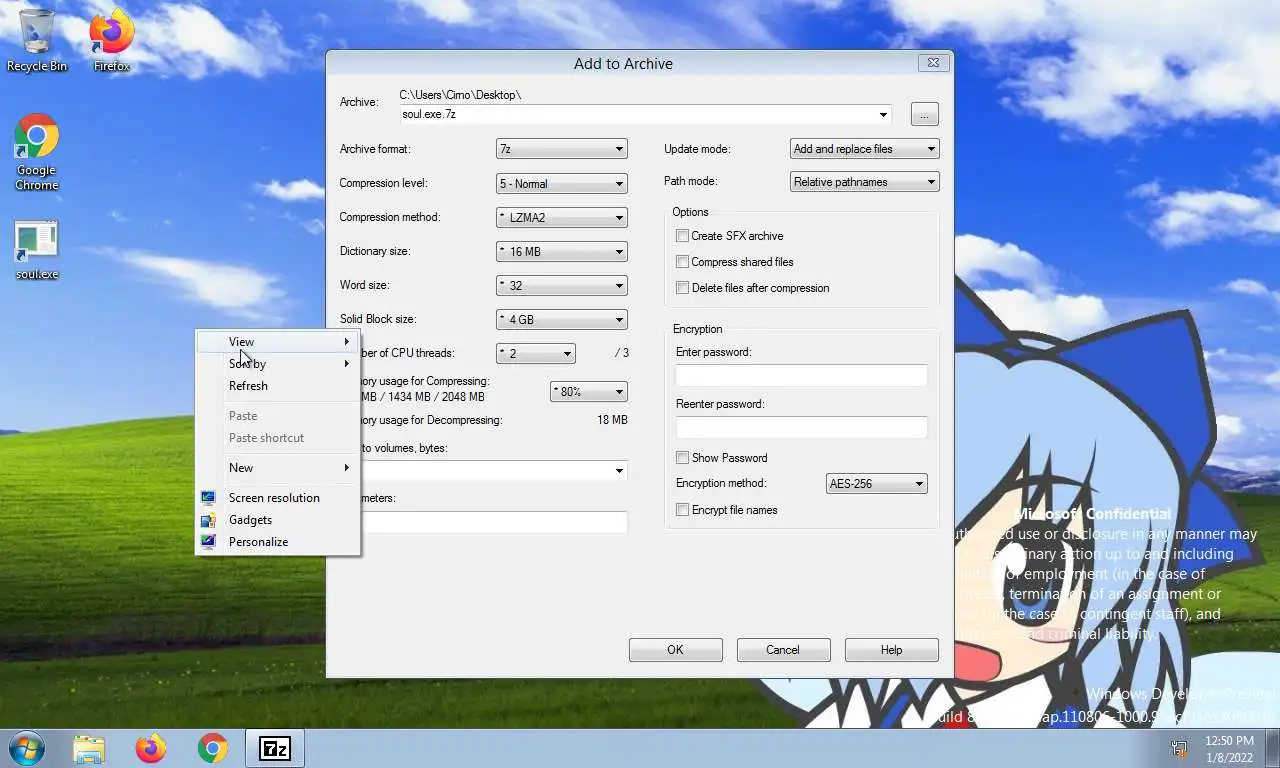Click the Enter password field
Screen dimensions: 1280x768
click(802, 376)
